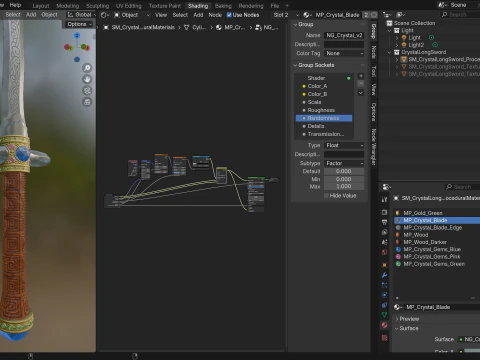480x360 pixels.
Task: Click the NG_ node group breadcrumb icon
Action: (258, 27)
